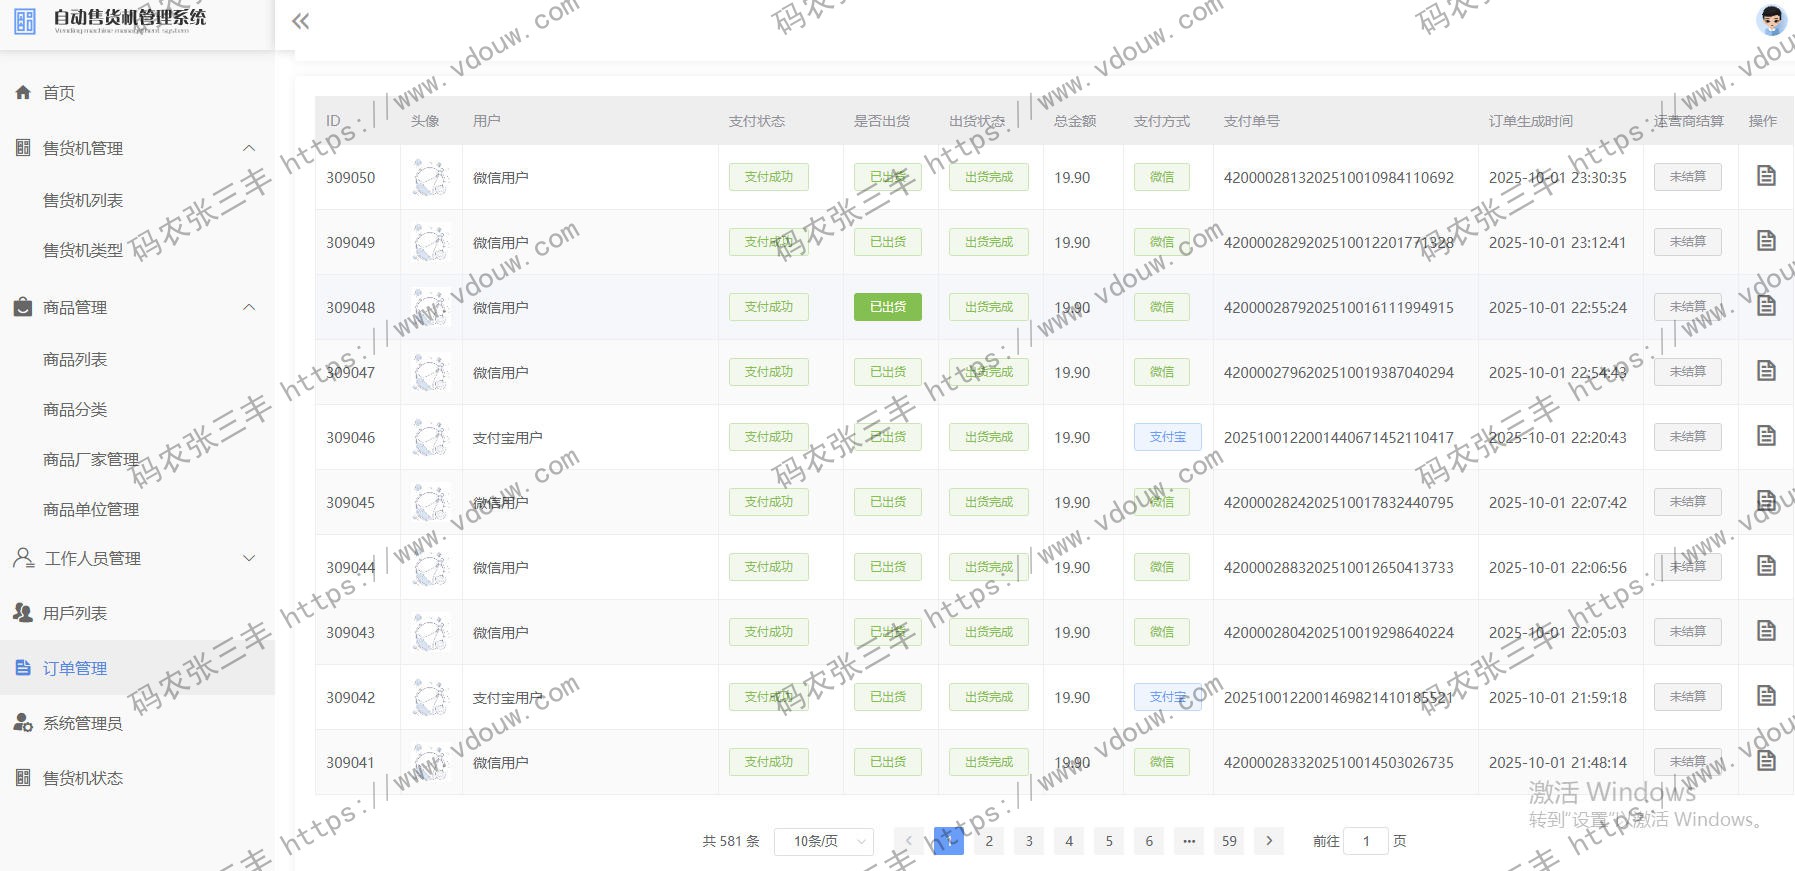Click the highlighted 已出货 tag of order 309048
1795x871 pixels.
[x=887, y=307]
